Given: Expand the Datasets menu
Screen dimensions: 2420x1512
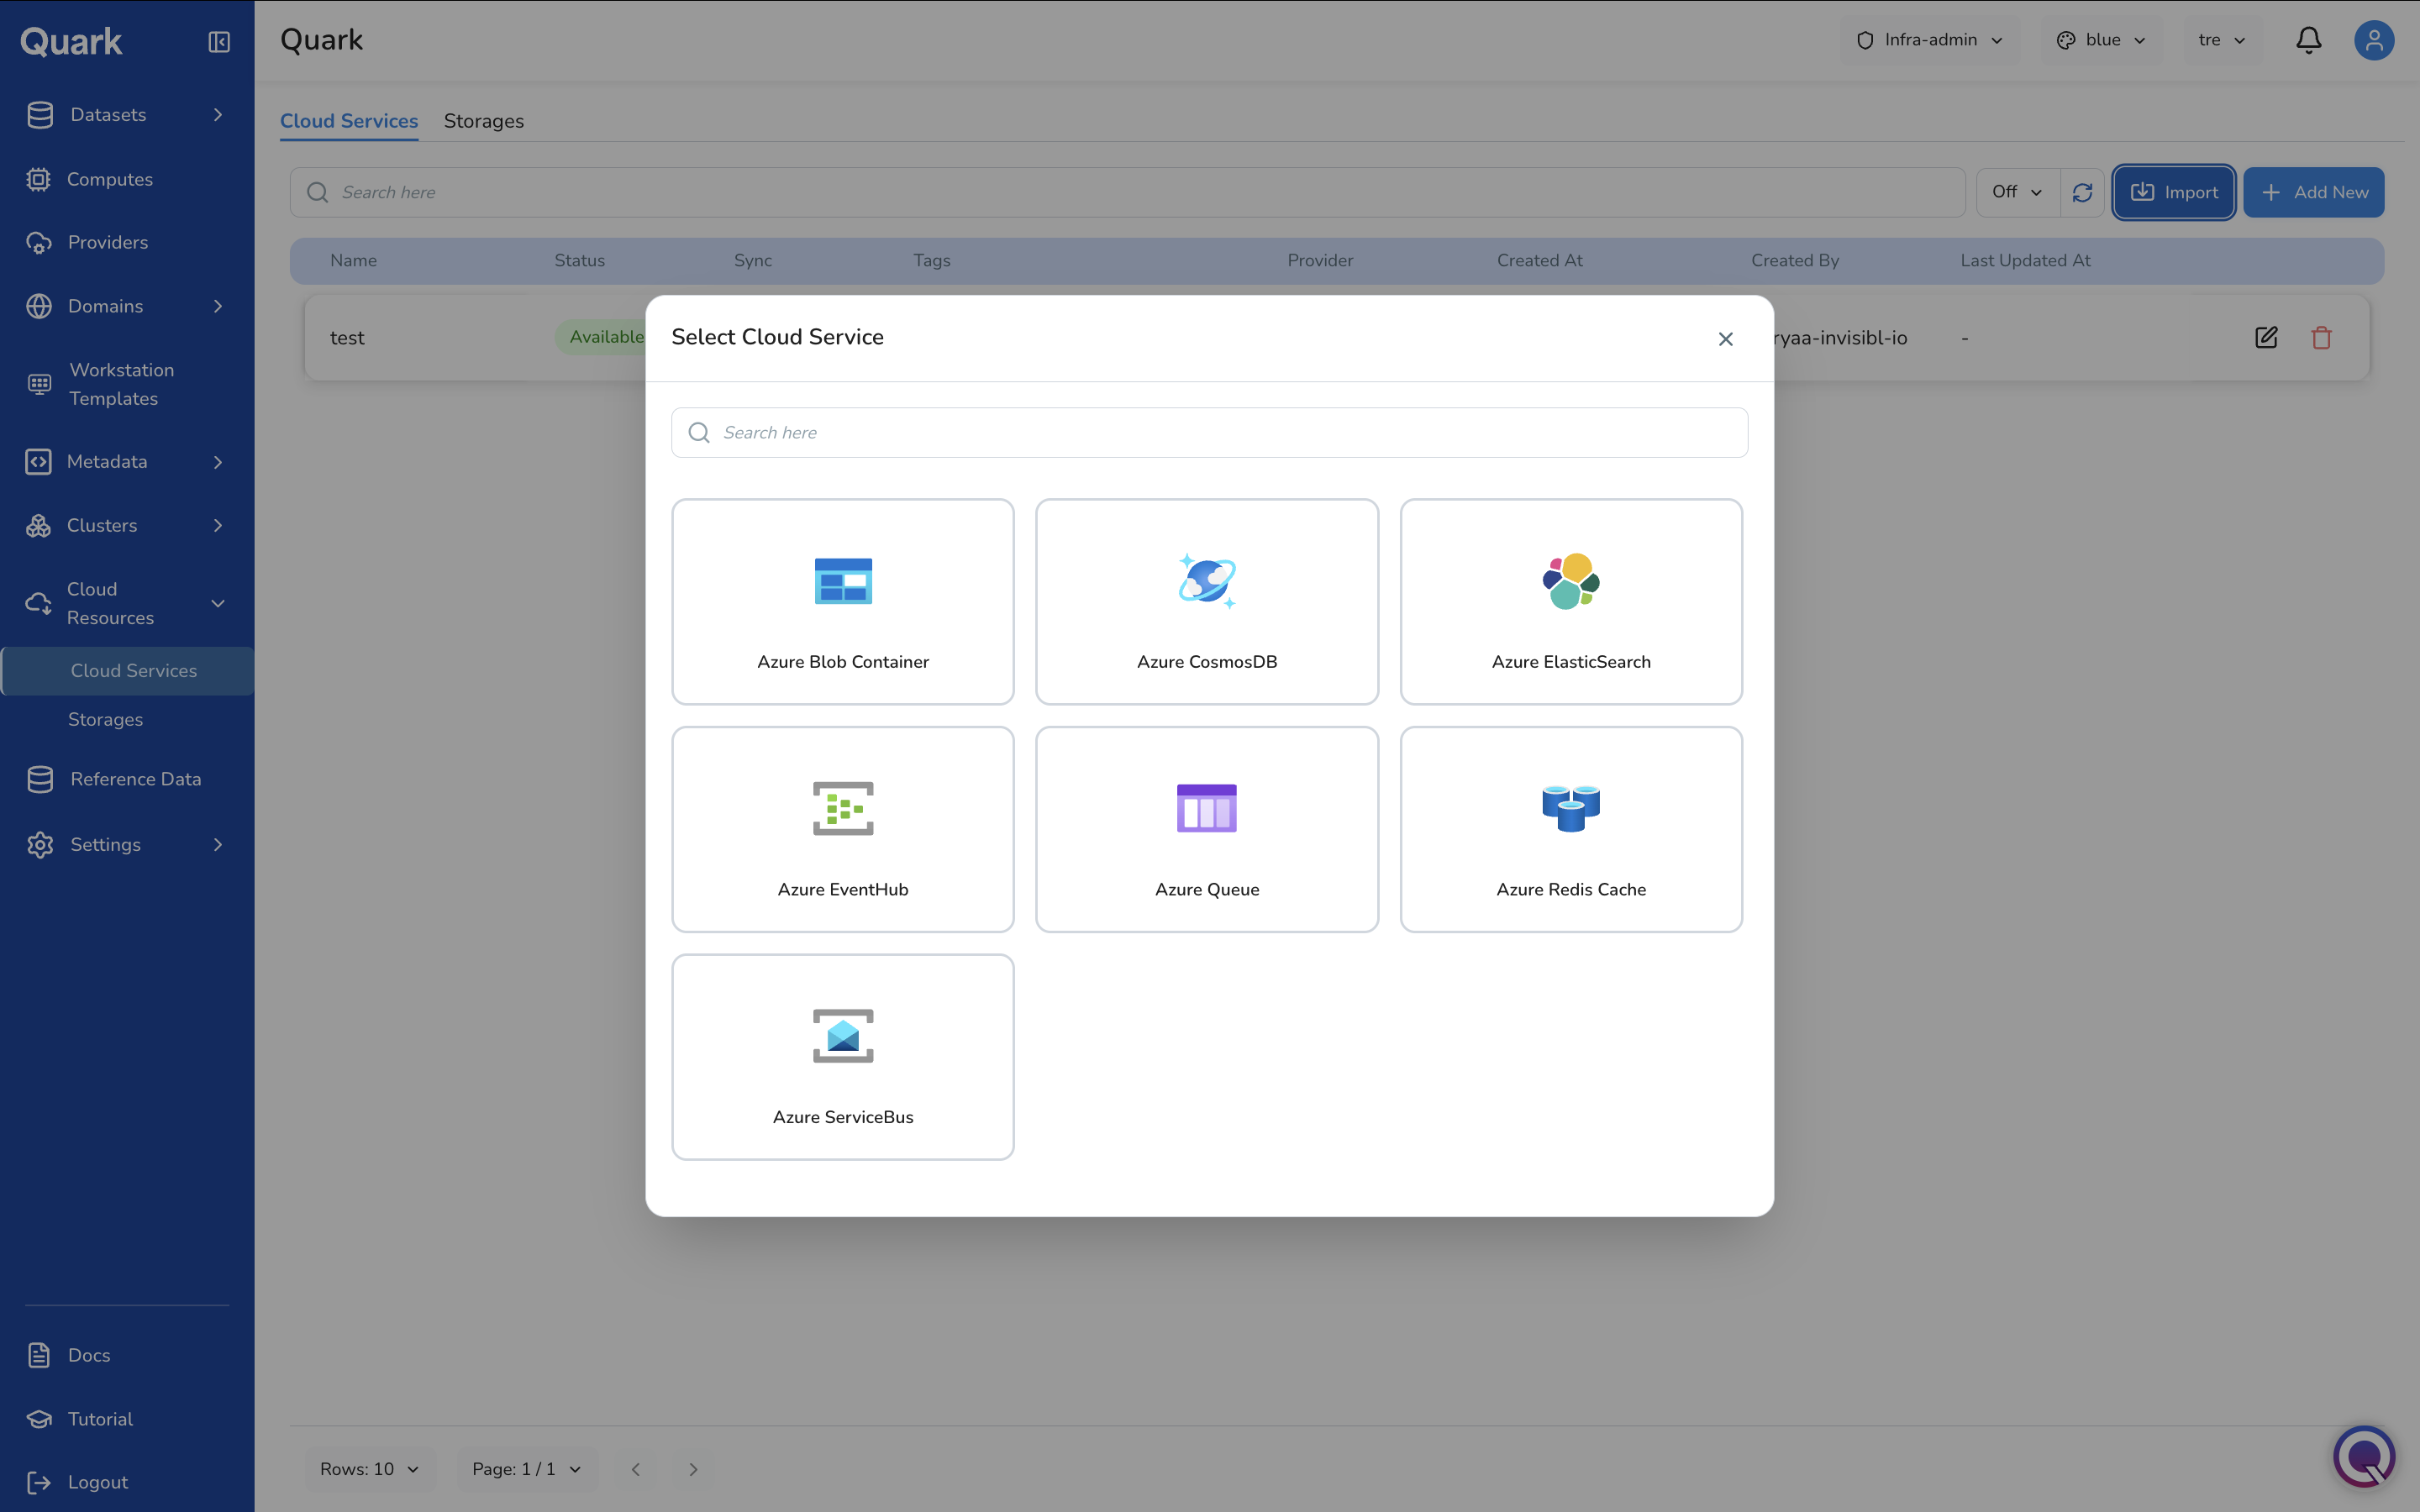Looking at the screenshot, I should [x=127, y=115].
